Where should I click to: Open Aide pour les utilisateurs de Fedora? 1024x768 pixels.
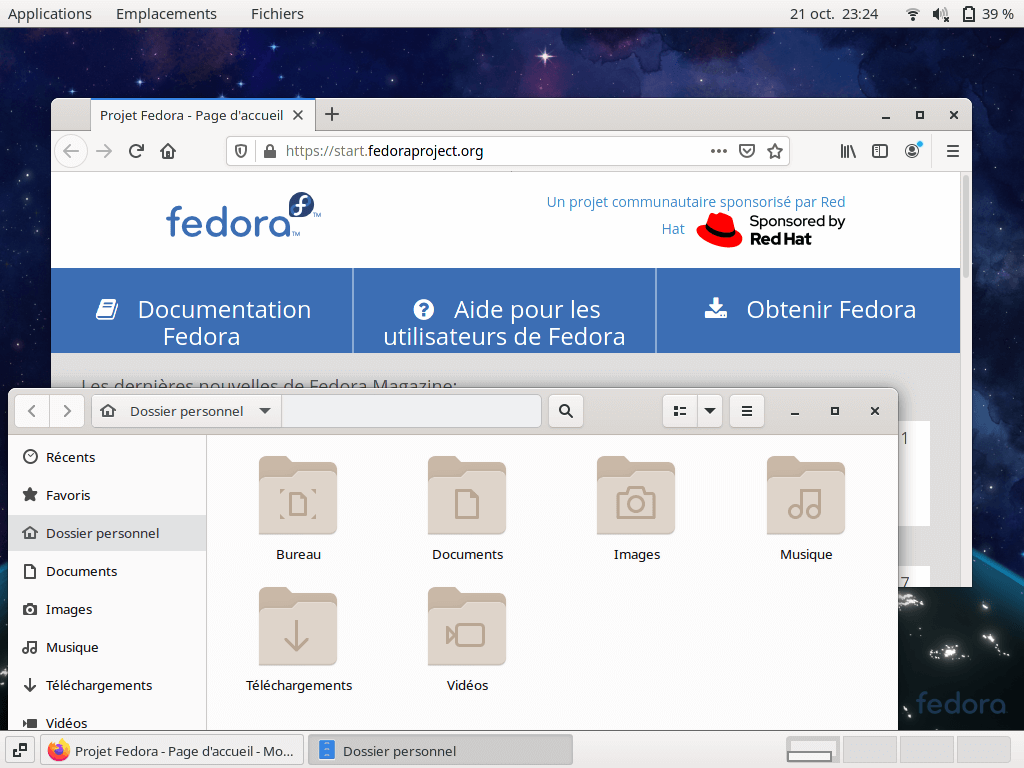coord(504,311)
